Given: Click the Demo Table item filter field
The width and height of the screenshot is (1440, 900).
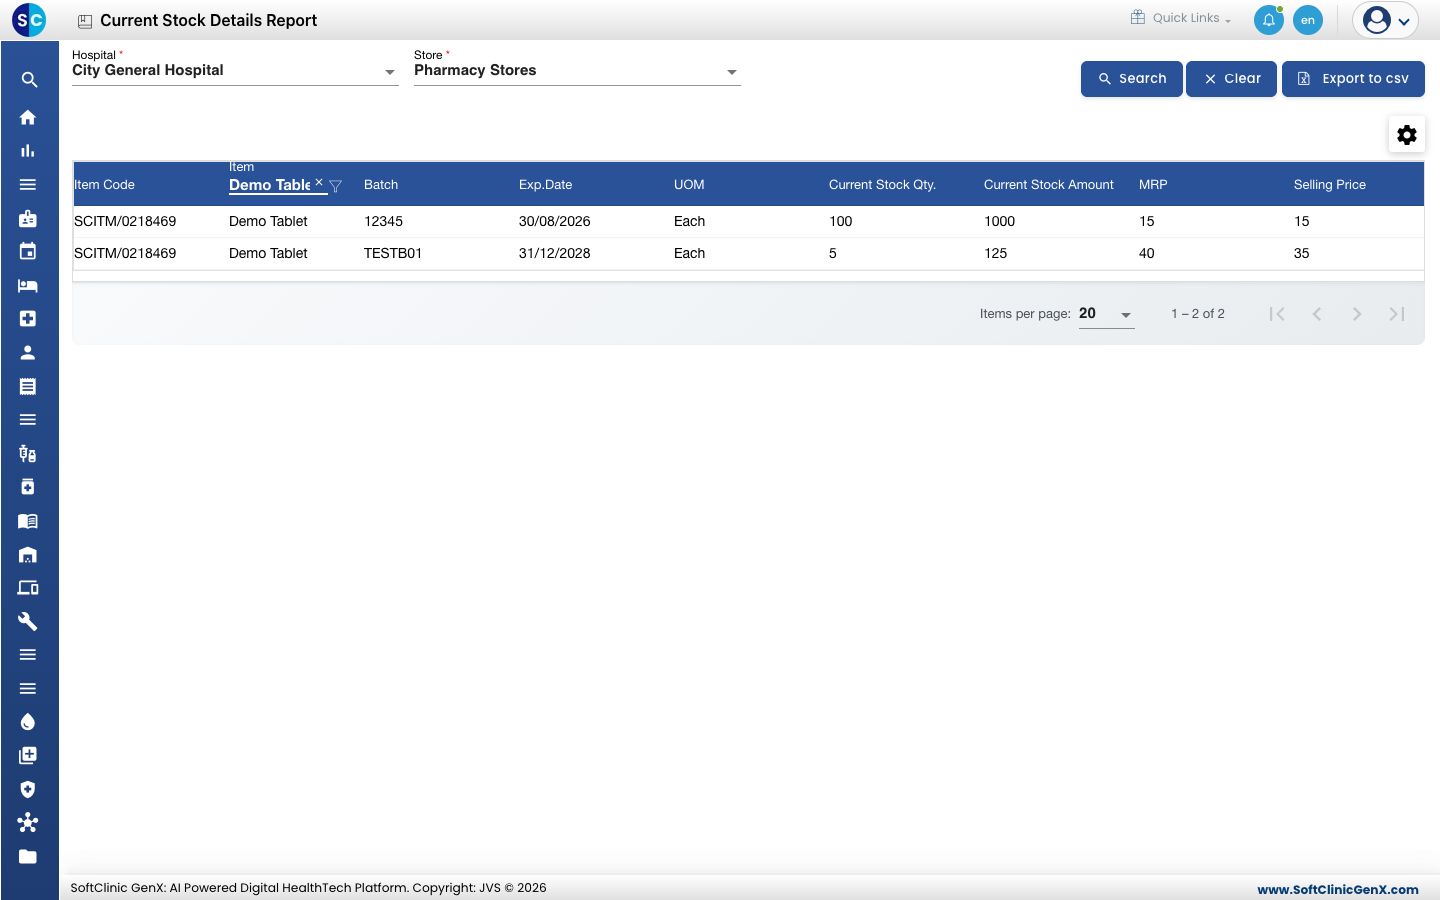Looking at the screenshot, I should [x=270, y=185].
